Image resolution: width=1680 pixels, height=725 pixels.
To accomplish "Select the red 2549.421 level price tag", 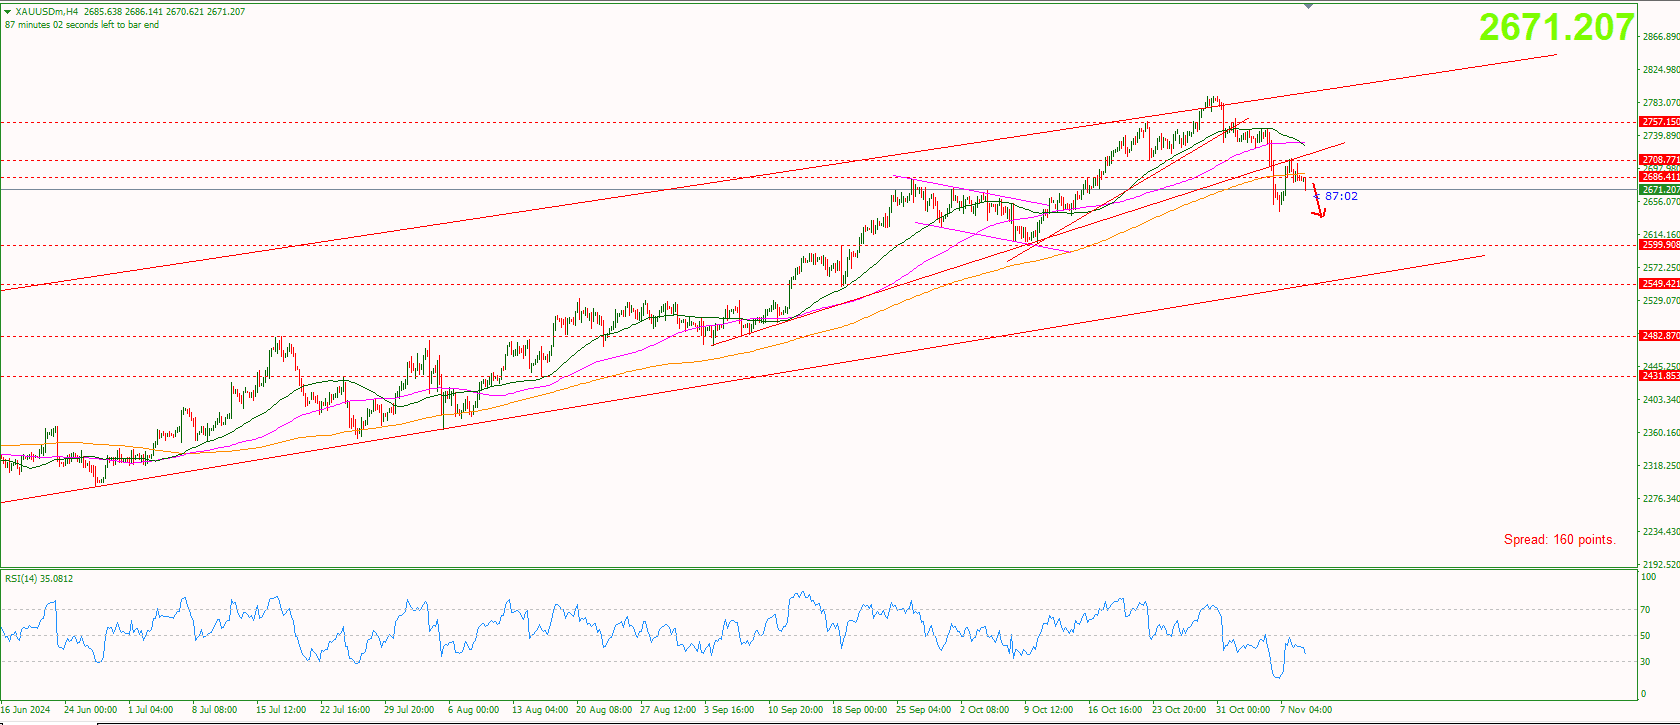I will click(1660, 284).
